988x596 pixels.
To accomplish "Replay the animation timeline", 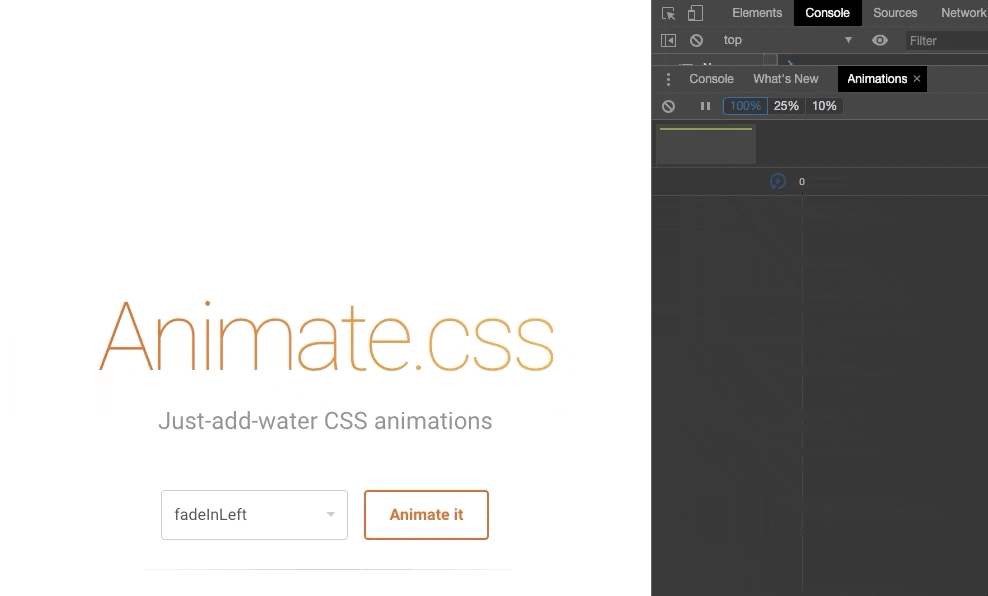I will tap(778, 181).
